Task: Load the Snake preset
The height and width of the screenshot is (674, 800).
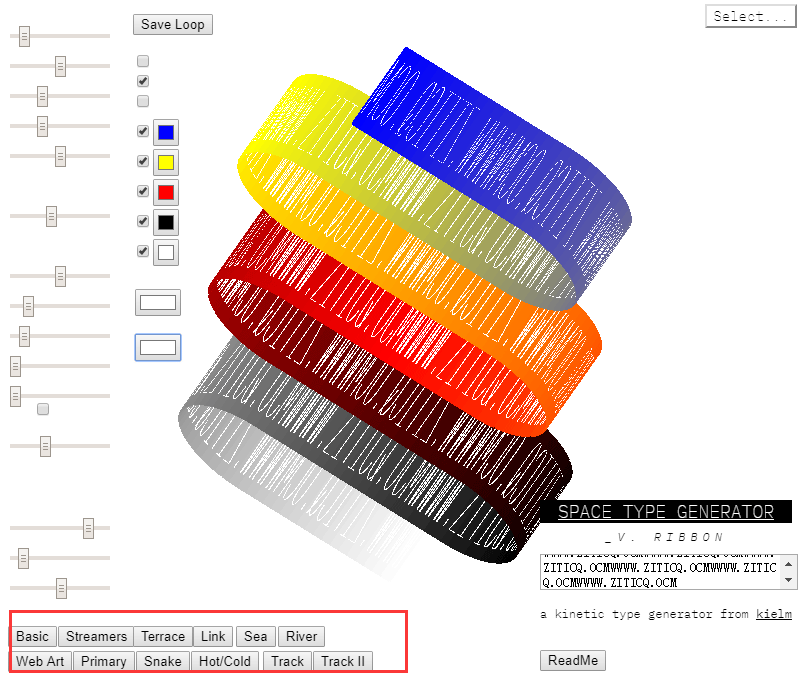Action: click(163, 661)
